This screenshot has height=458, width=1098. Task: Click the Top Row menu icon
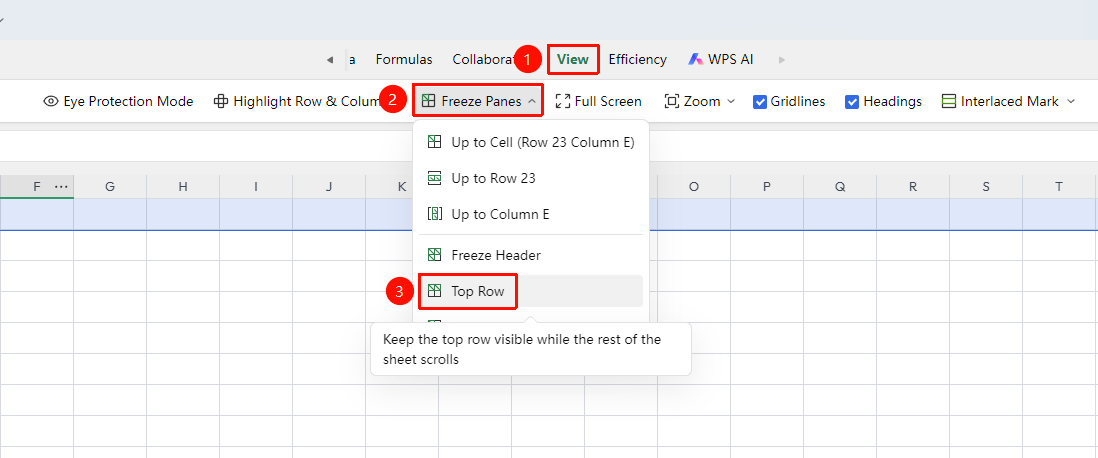click(434, 291)
